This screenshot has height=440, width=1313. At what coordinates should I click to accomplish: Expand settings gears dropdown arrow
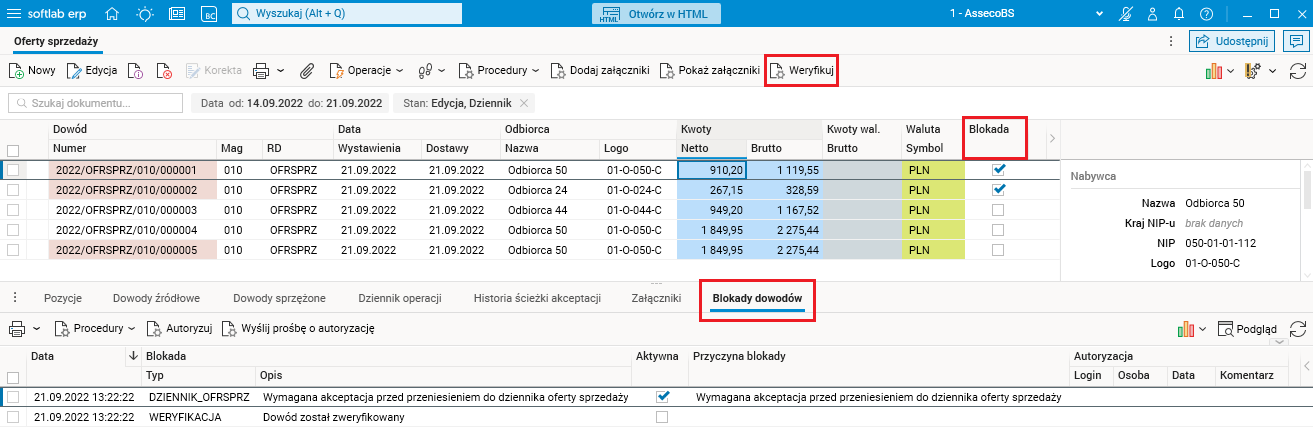click(x=1274, y=71)
